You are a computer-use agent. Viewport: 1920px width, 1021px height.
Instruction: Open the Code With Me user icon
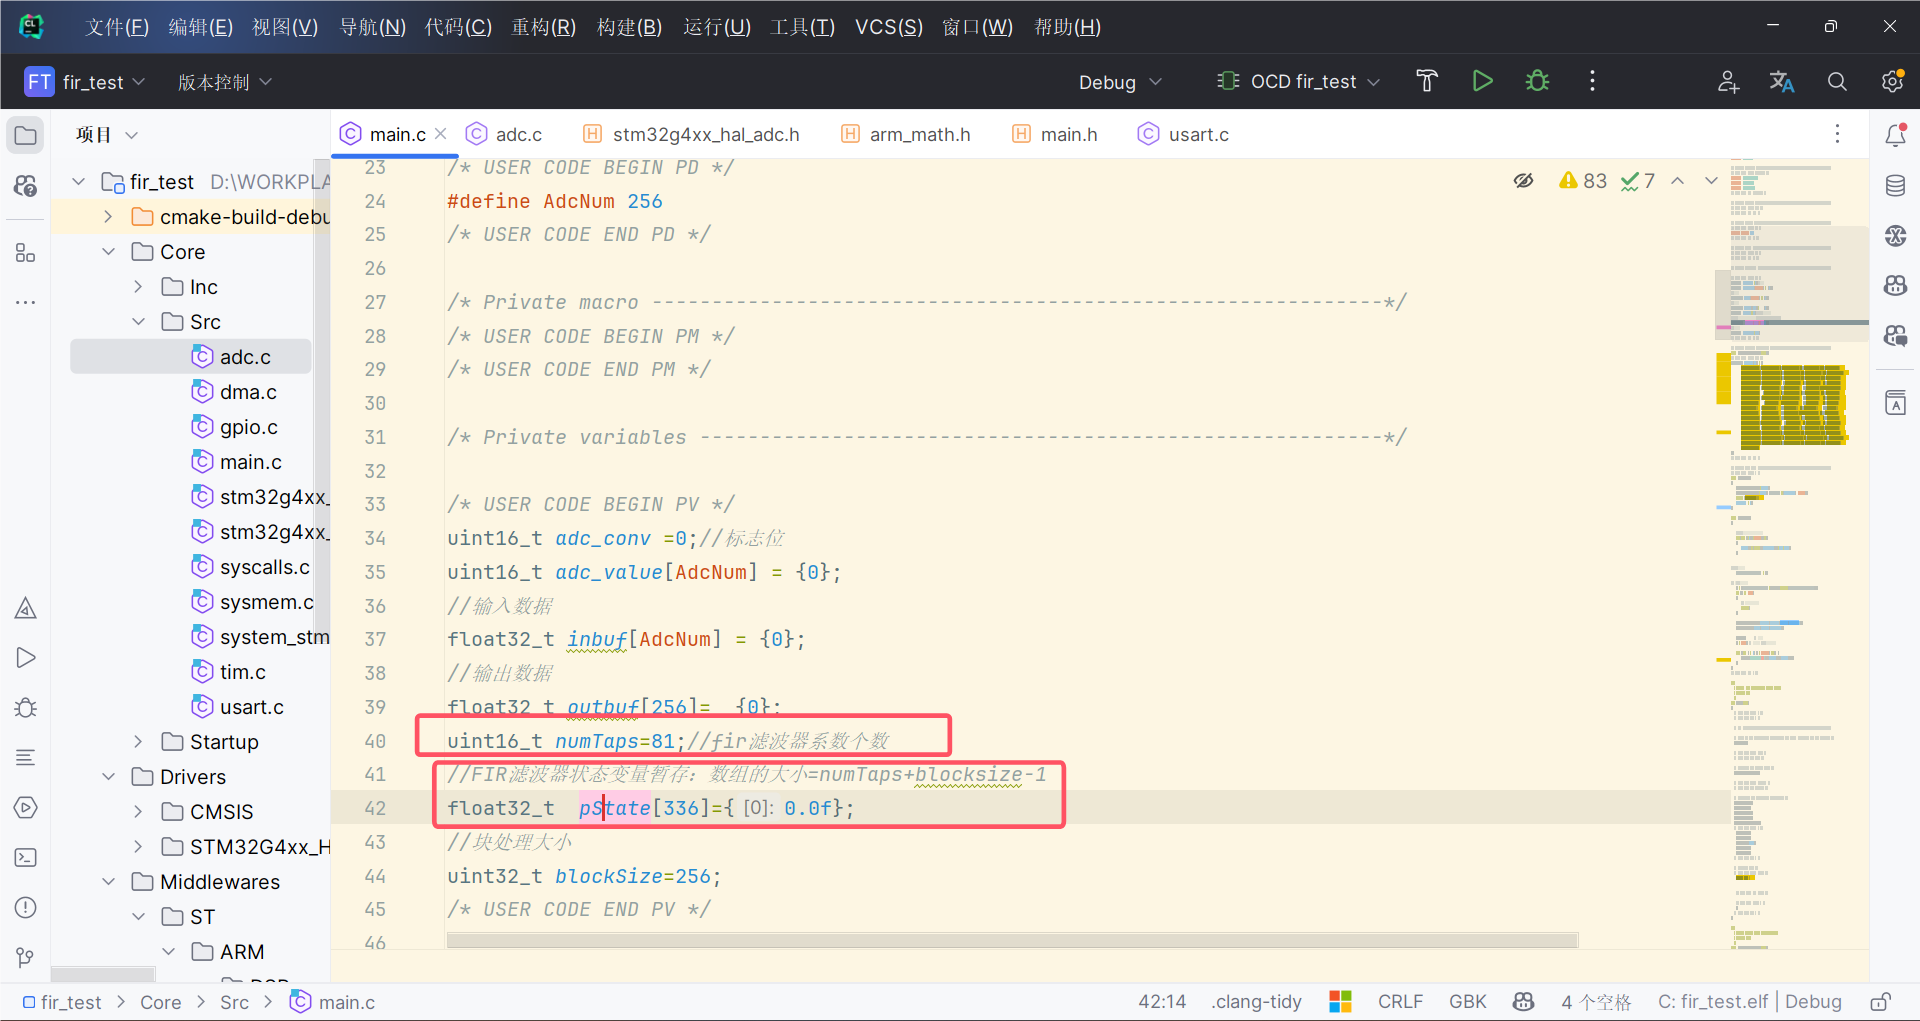(x=1728, y=81)
